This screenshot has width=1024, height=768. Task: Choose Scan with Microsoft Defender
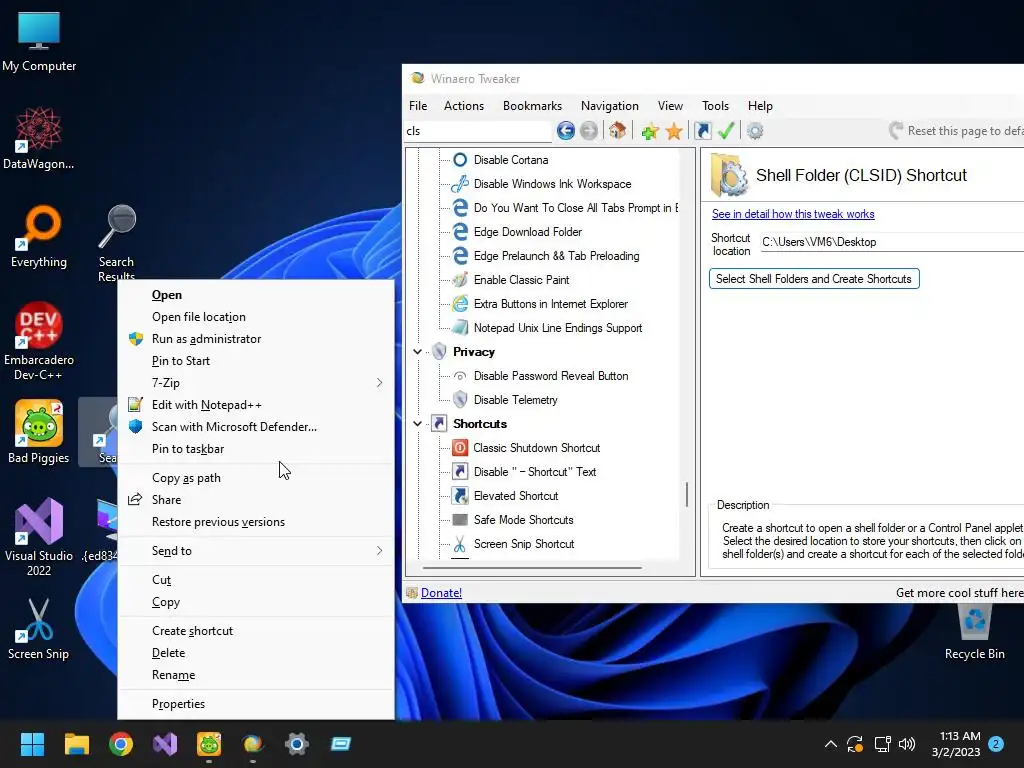[x=256, y=427]
